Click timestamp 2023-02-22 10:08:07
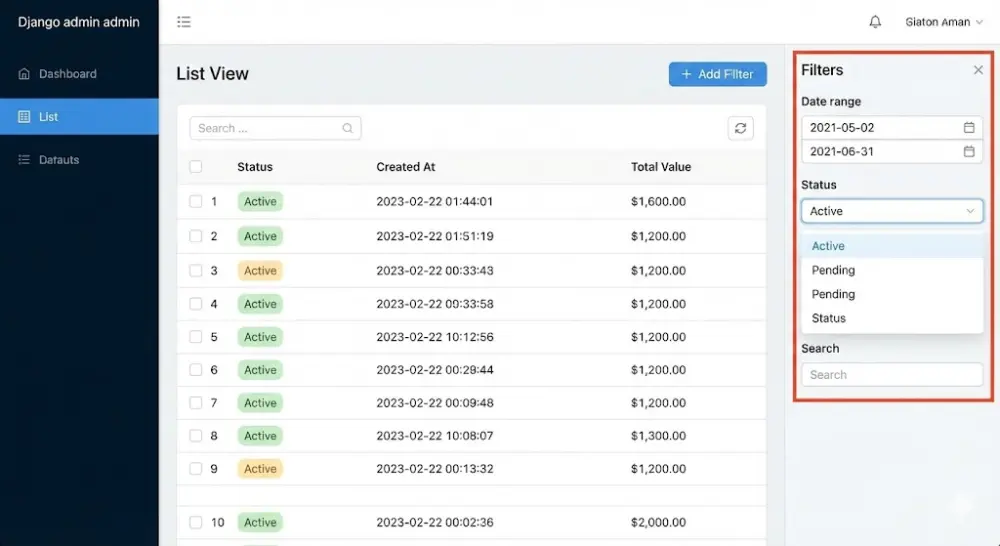Screen dimensions: 1000x546 434,436
